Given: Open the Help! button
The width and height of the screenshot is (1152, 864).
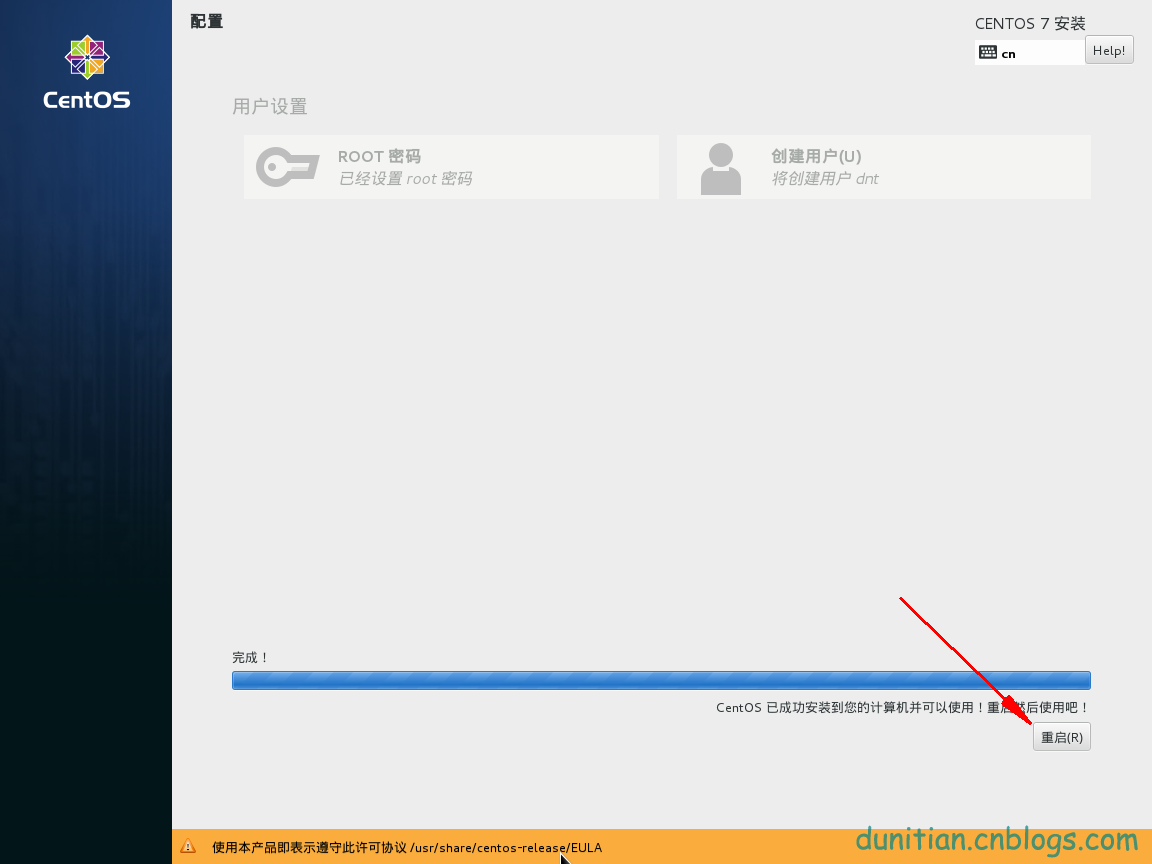Looking at the screenshot, I should [x=1109, y=51].
